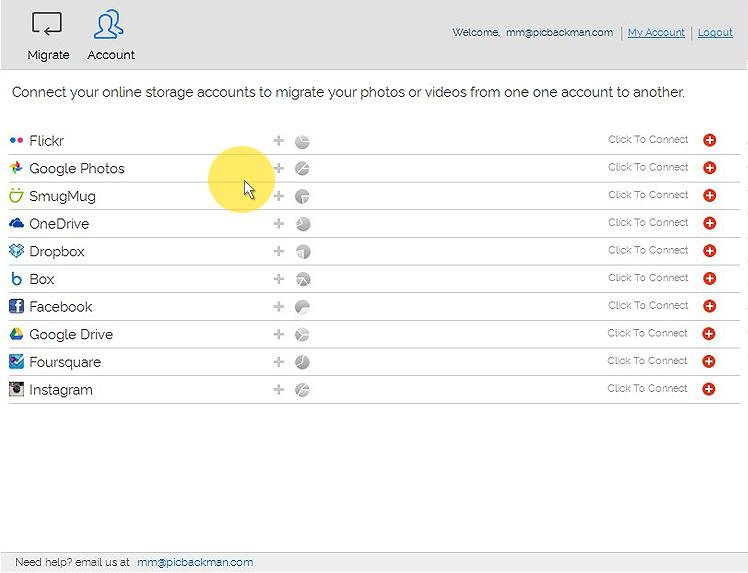Click the gray plus icon beside Facebook
The height and width of the screenshot is (573, 748).
click(x=279, y=307)
